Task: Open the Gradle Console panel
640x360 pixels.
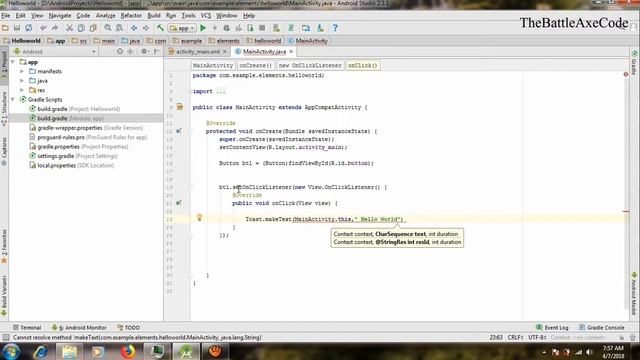Action: (602, 327)
